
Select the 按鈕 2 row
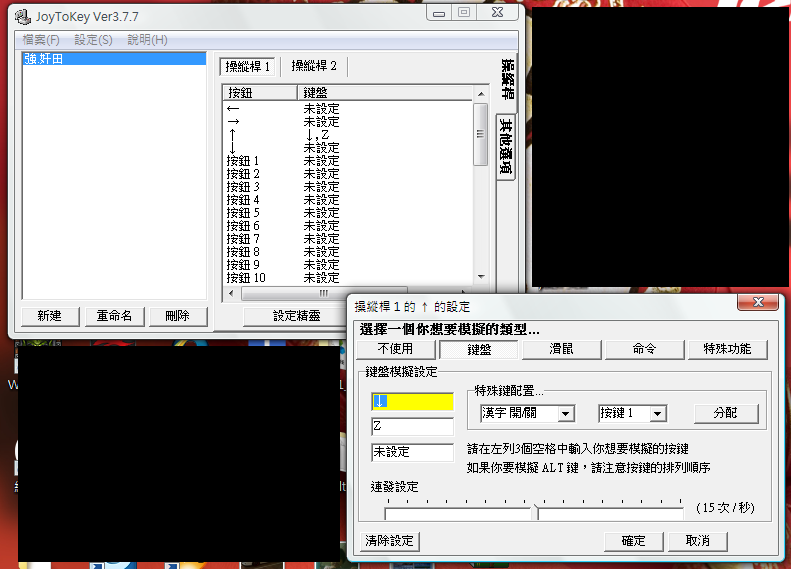pos(348,174)
